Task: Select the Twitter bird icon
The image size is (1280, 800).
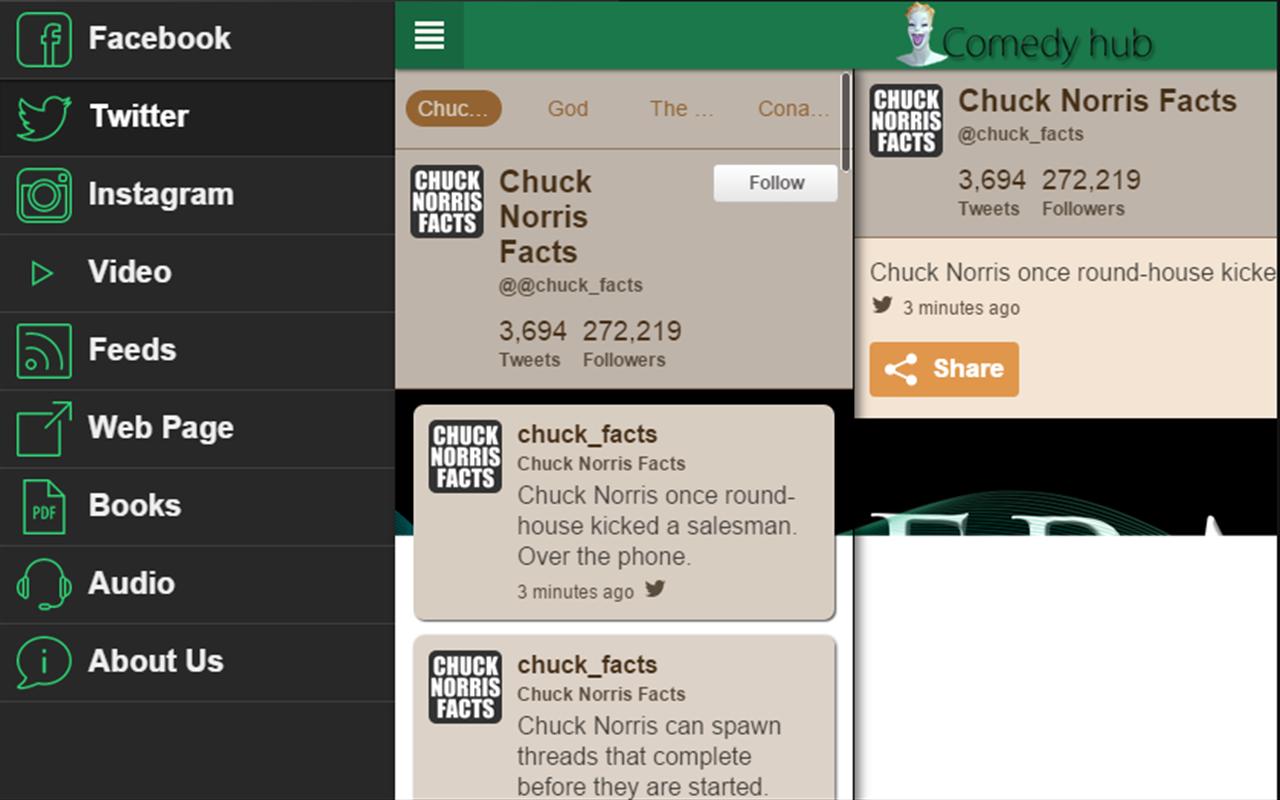Action: [44, 118]
